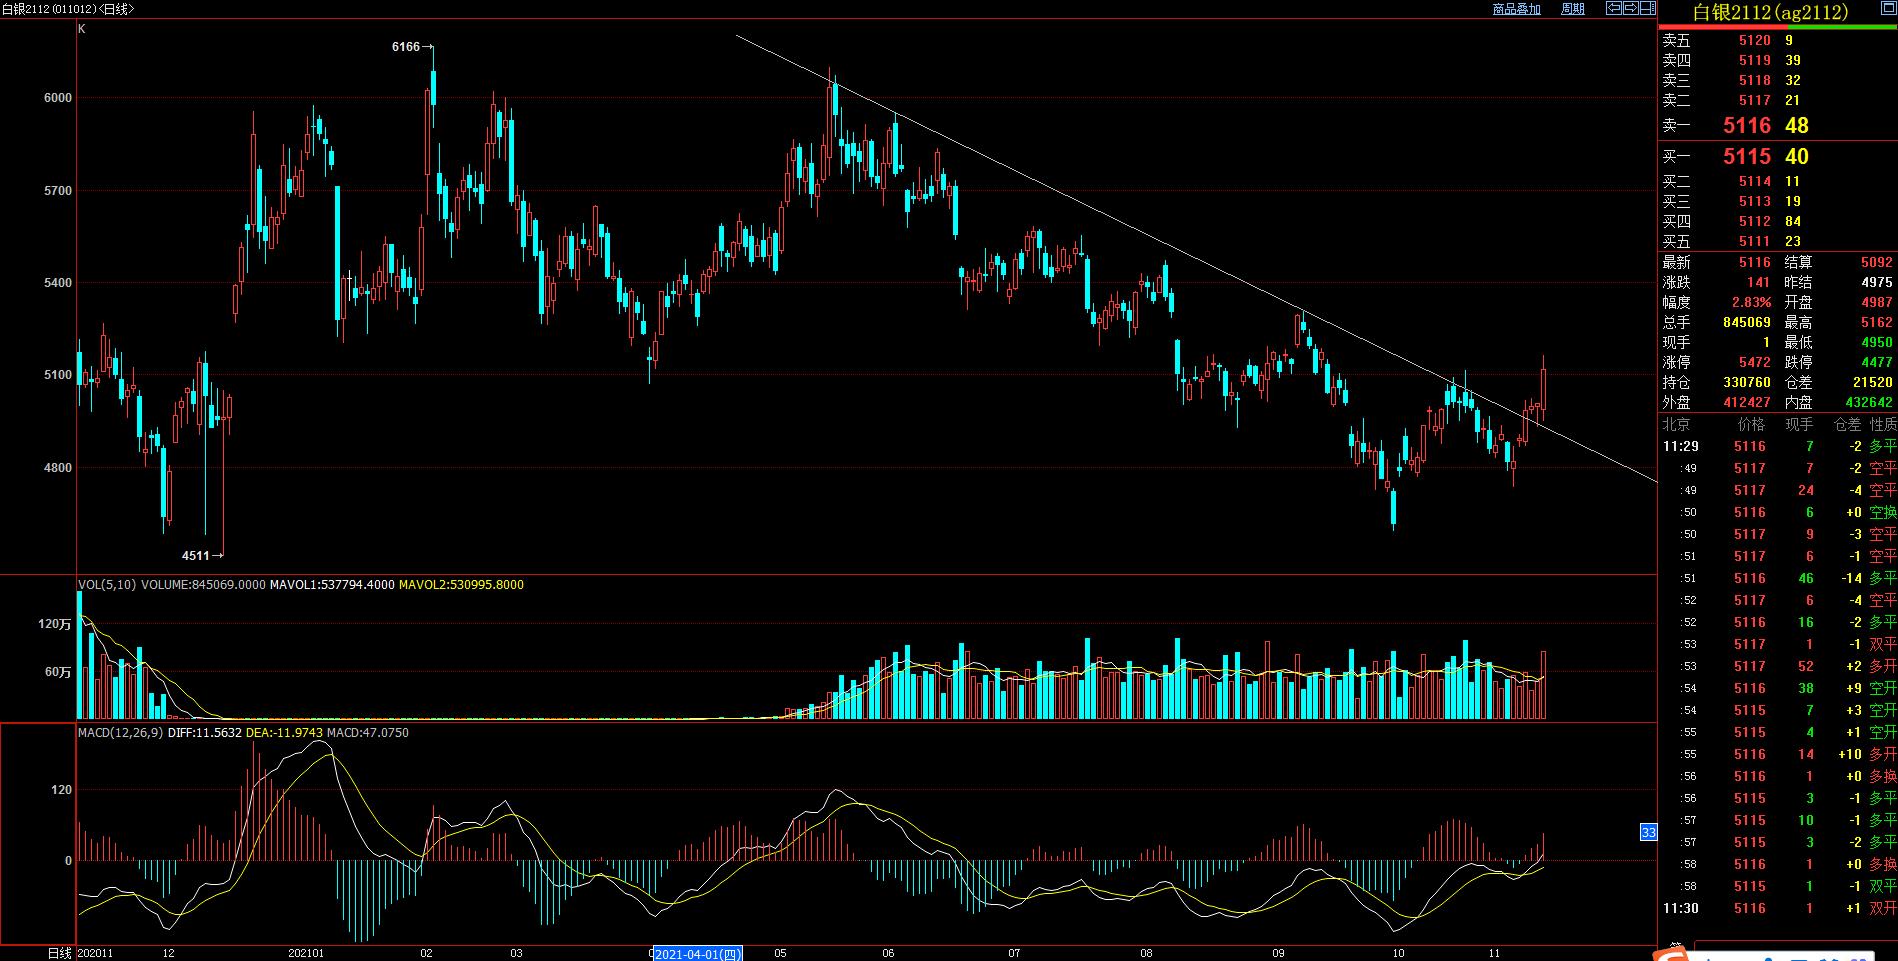Screen dimensions: 1898x961
Task: Click the 卖五 price 5120
Action: coord(1754,41)
